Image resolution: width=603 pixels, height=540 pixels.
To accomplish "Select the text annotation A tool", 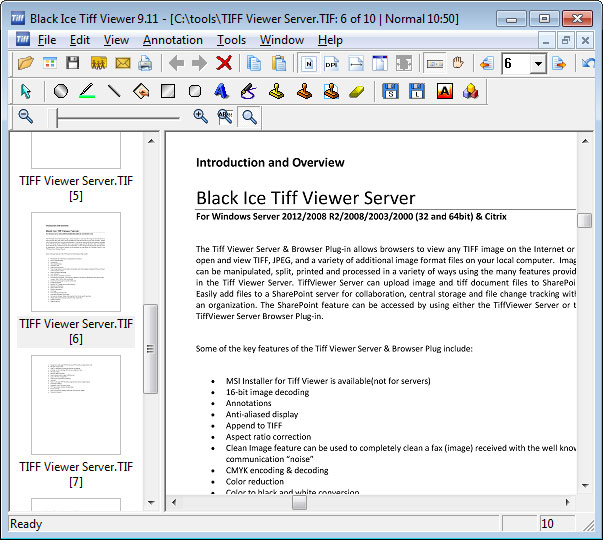I will pyautogui.click(x=221, y=91).
